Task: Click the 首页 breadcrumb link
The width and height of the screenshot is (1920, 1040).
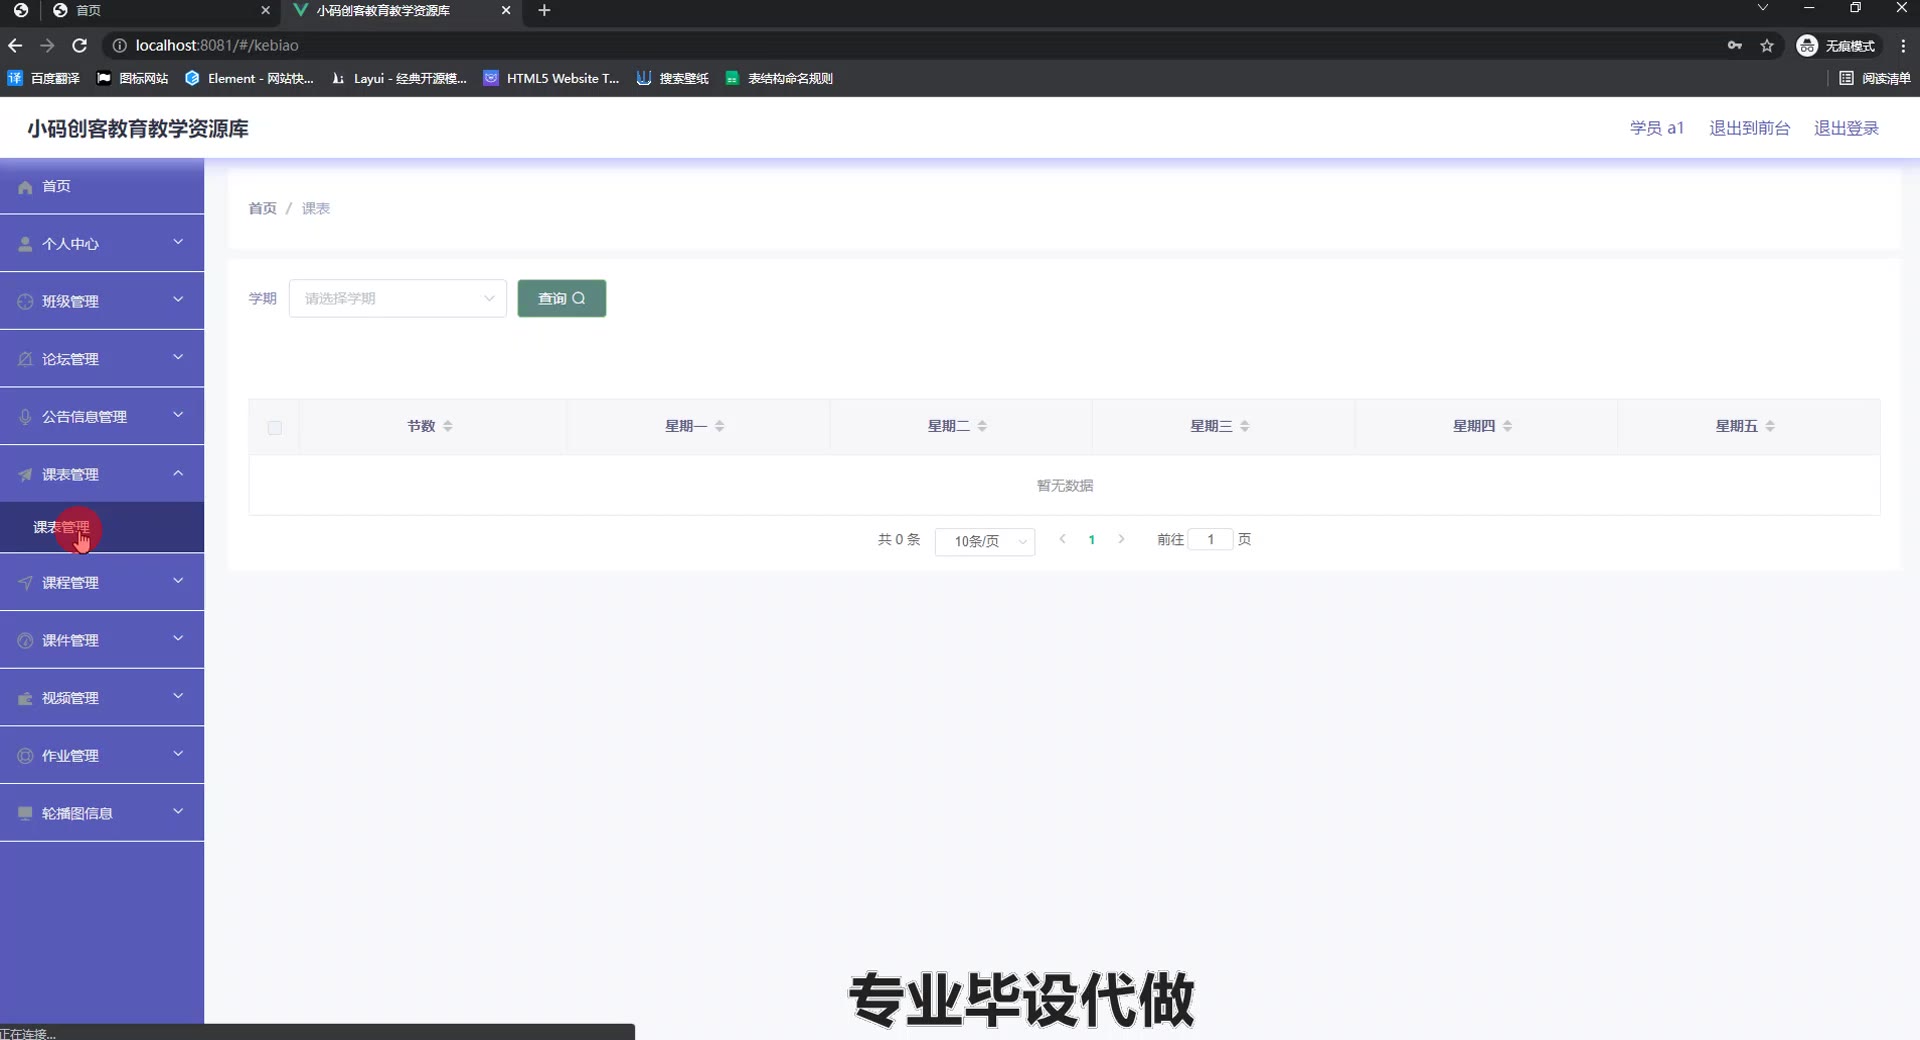Action: pos(262,208)
